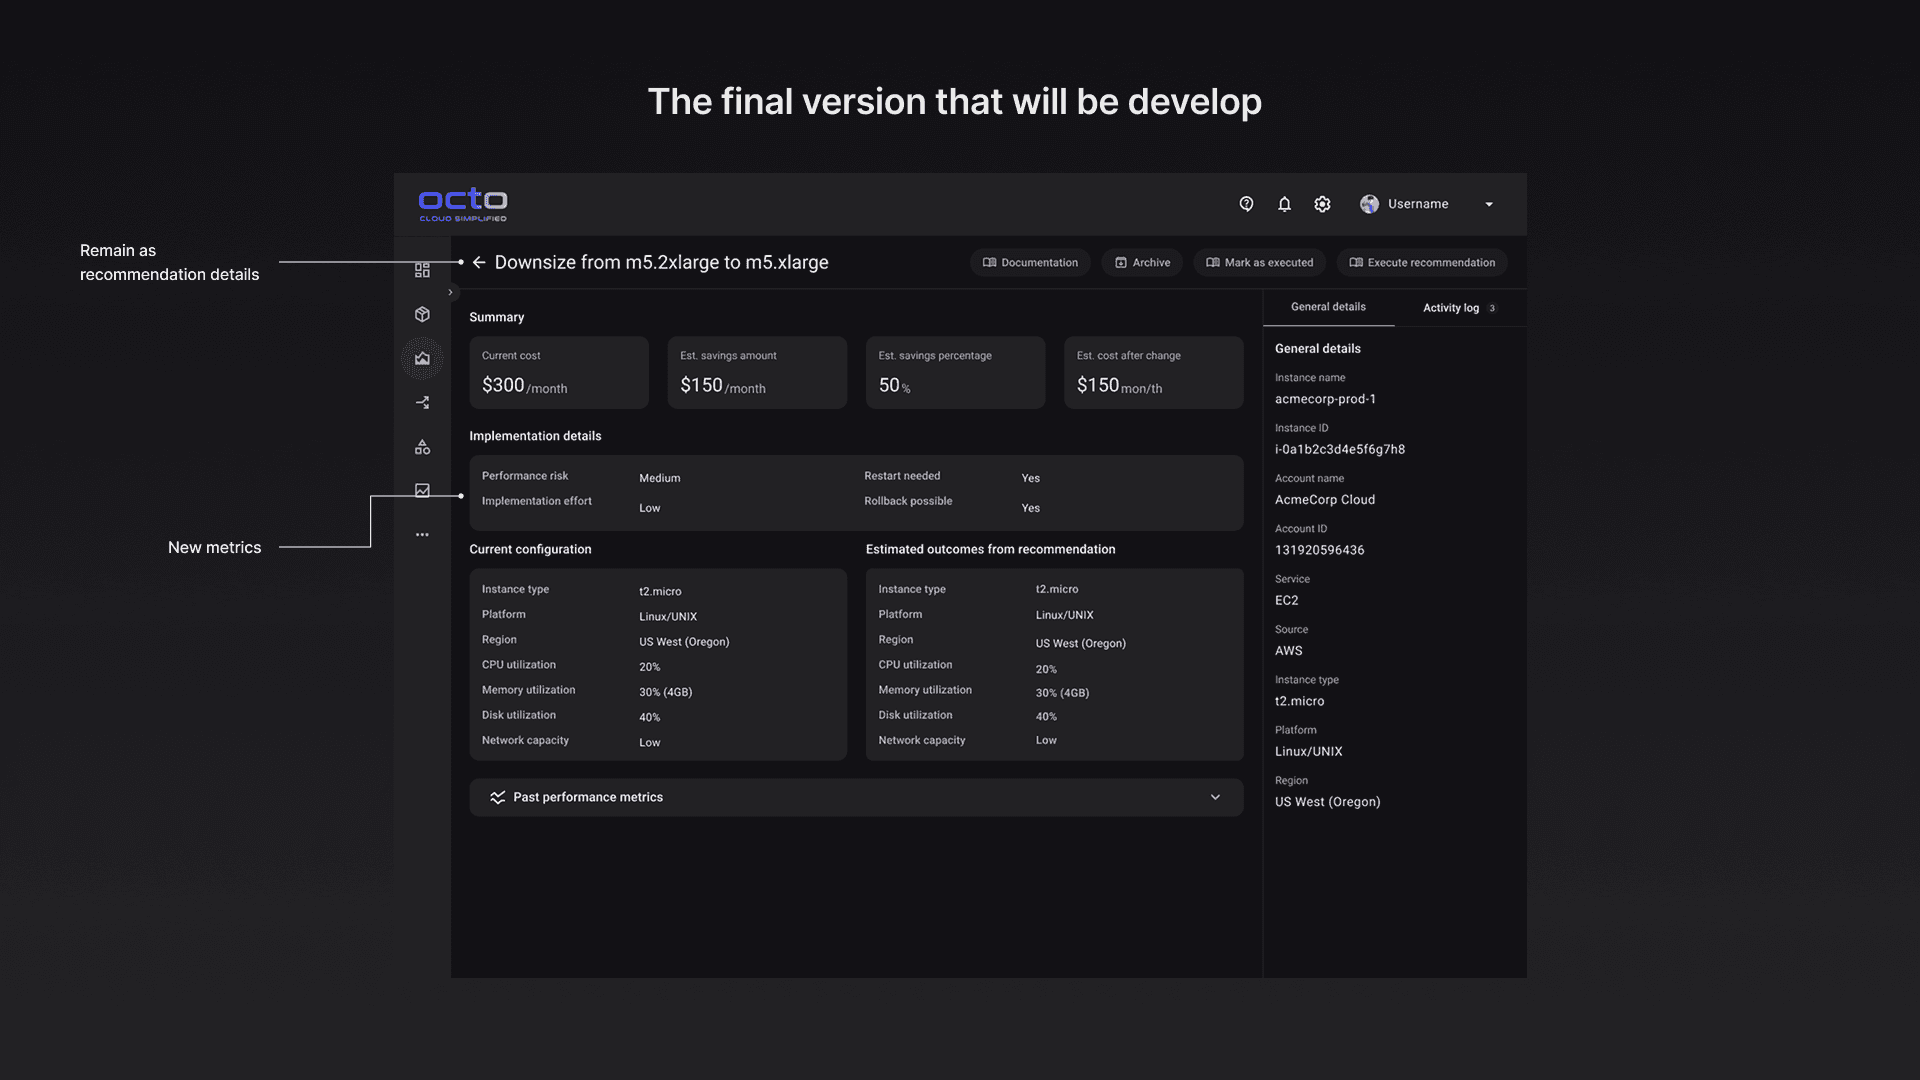Image resolution: width=1920 pixels, height=1080 pixels.
Task: Open the shuffle arrows sidebar icon
Action: point(422,403)
